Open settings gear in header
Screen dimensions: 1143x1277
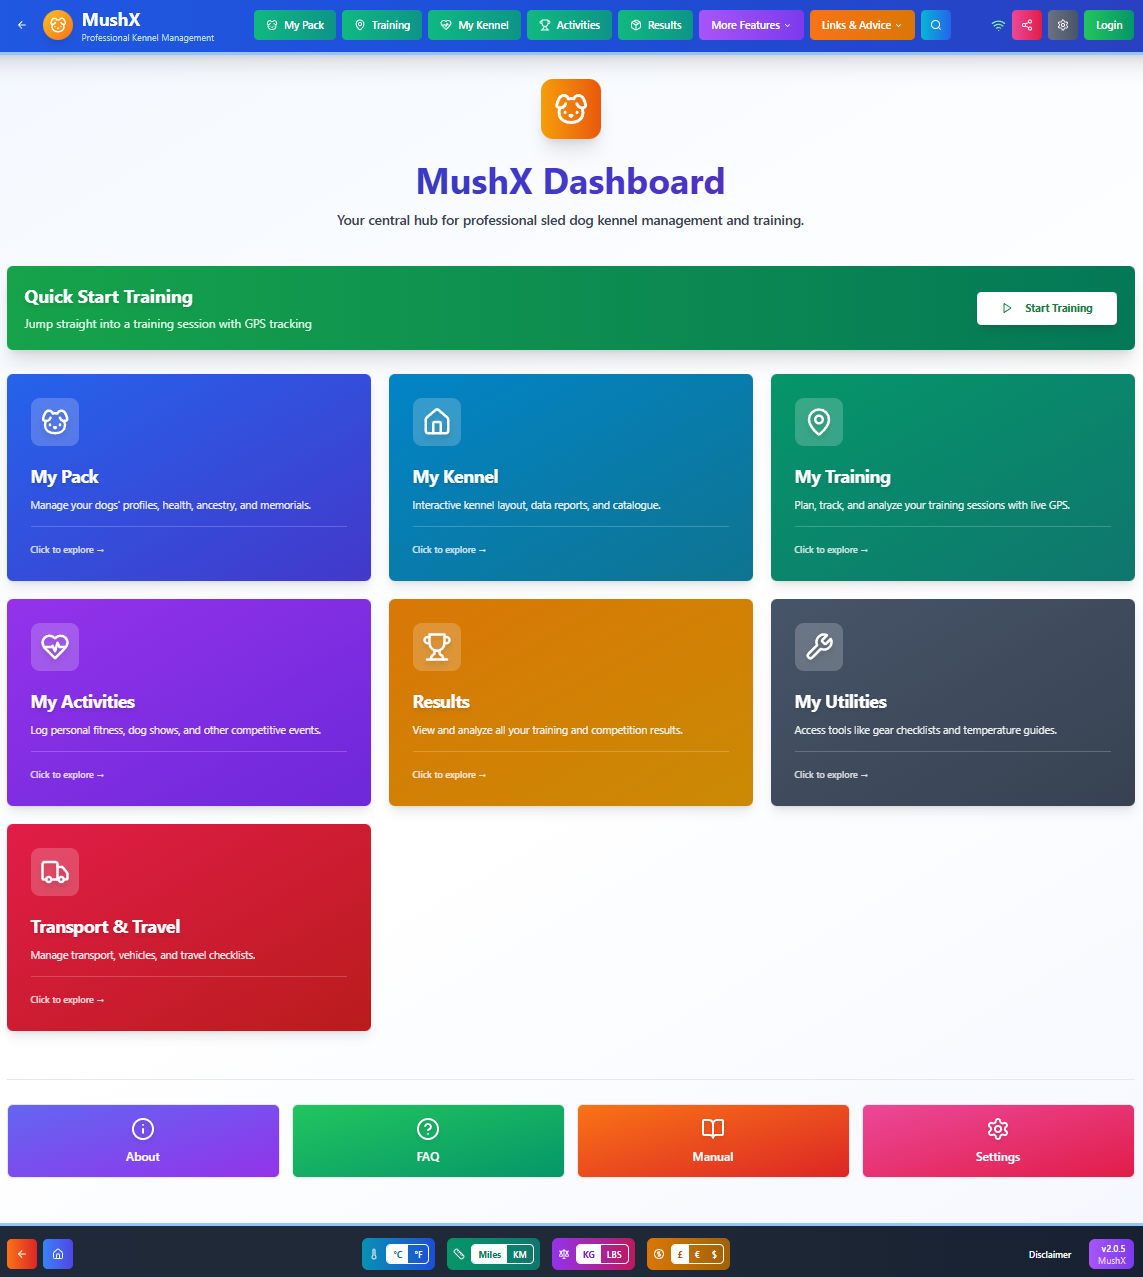(1063, 25)
